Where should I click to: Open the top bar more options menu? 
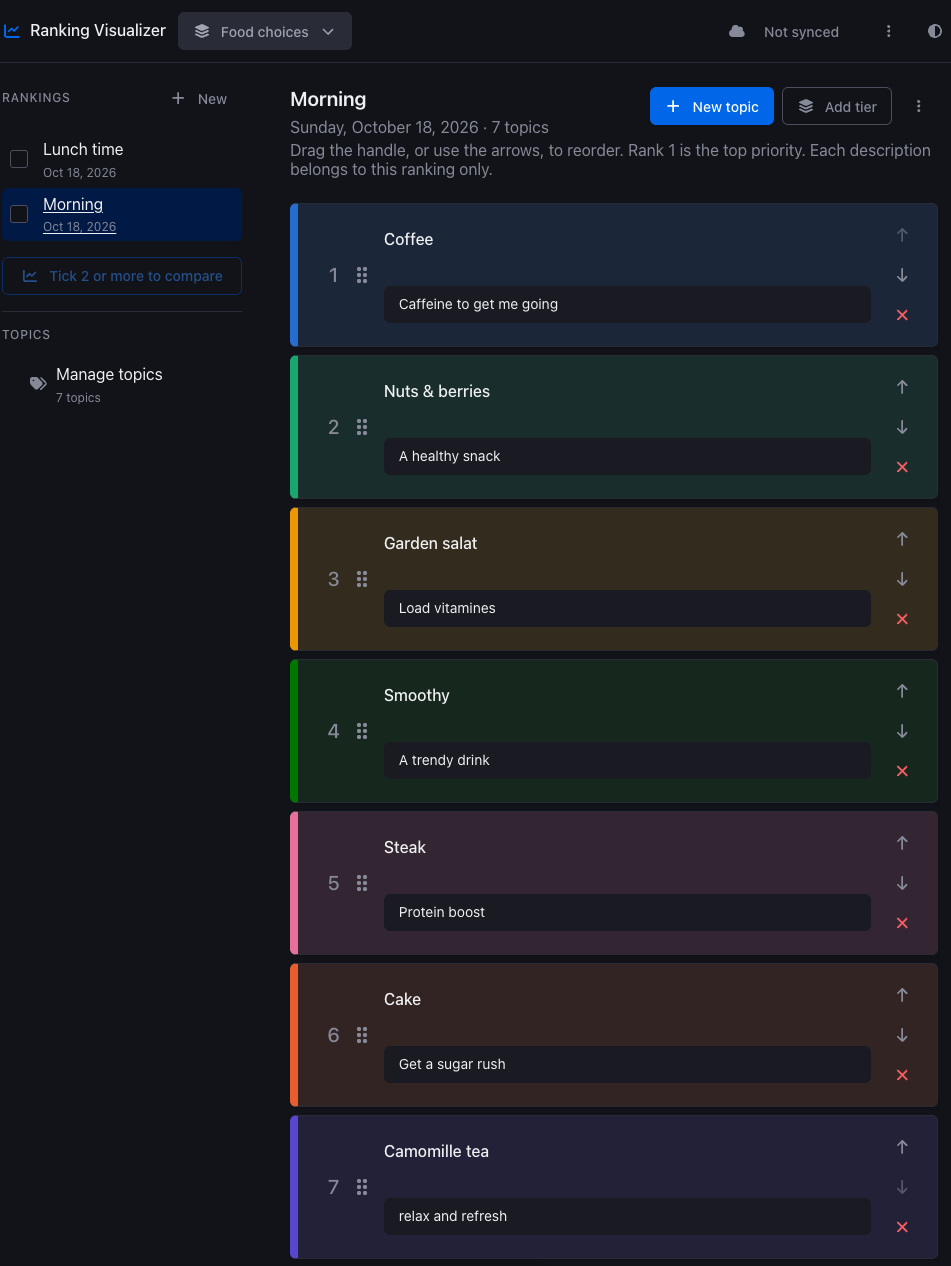coord(888,32)
